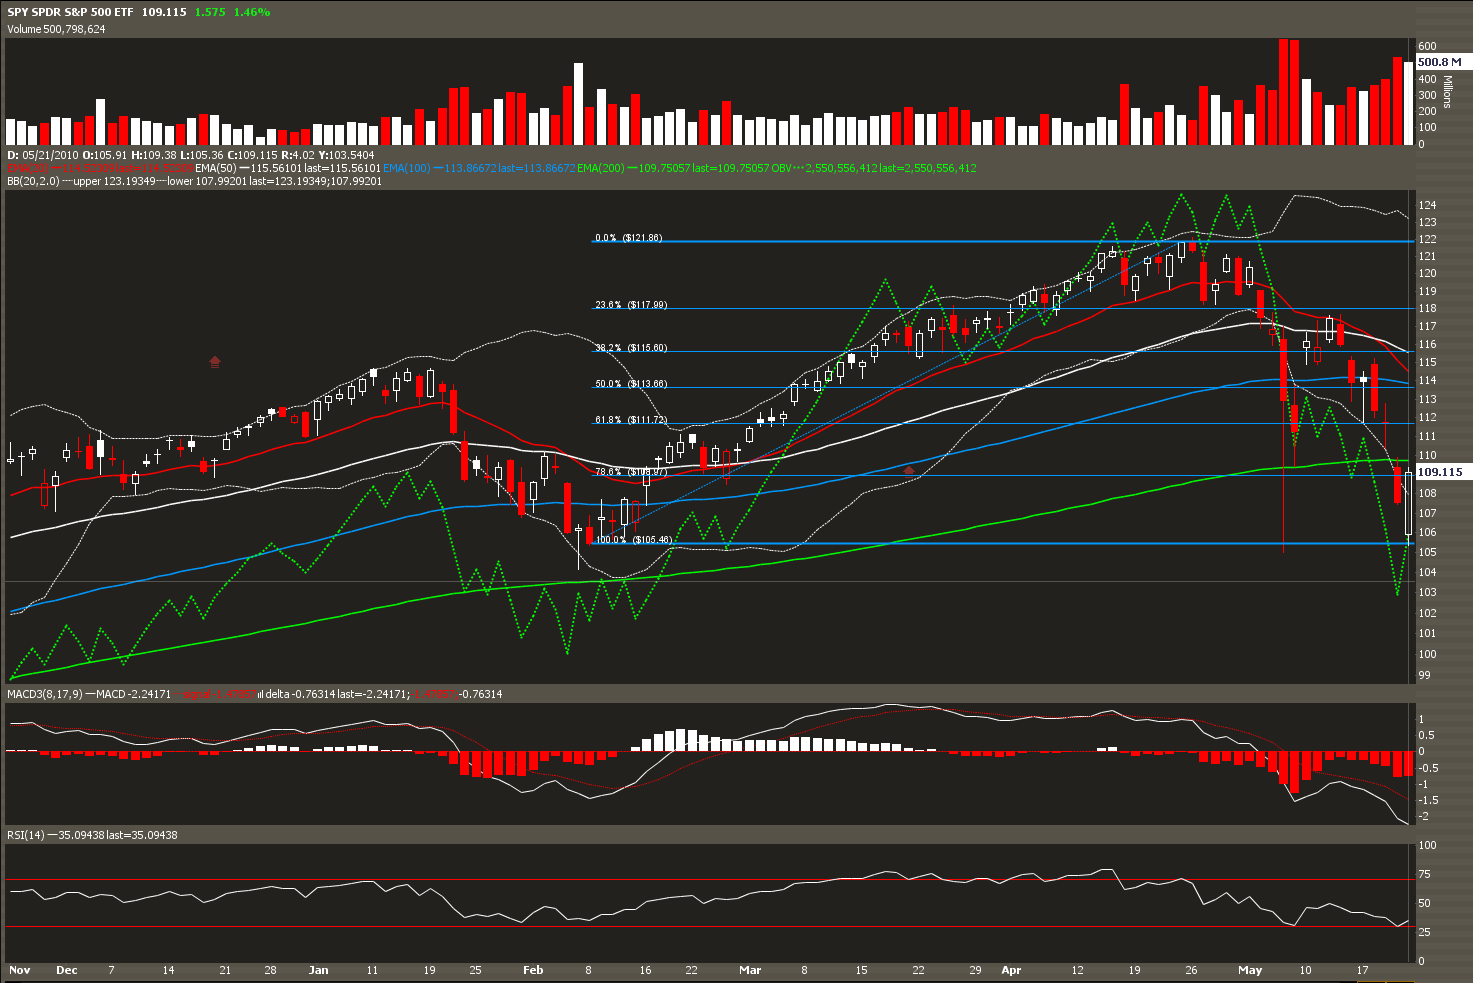Select the white EMA(50) legend label

point(214,168)
